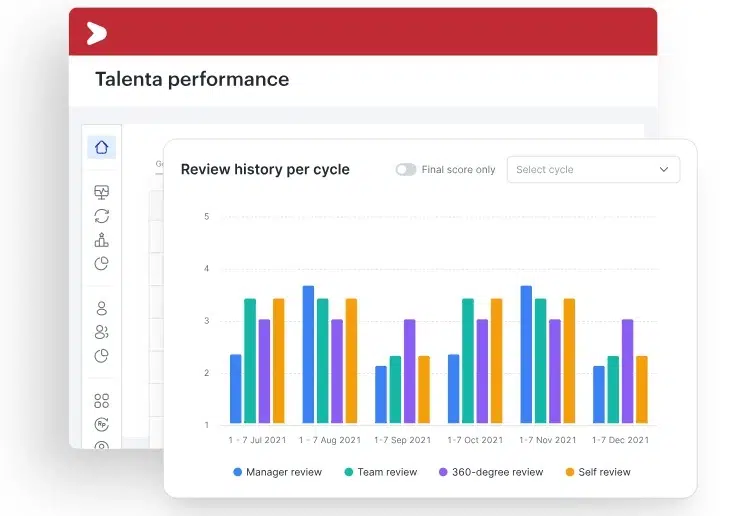The image size is (755, 516).
Task: Click the white logo in red header
Action: coord(96,33)
